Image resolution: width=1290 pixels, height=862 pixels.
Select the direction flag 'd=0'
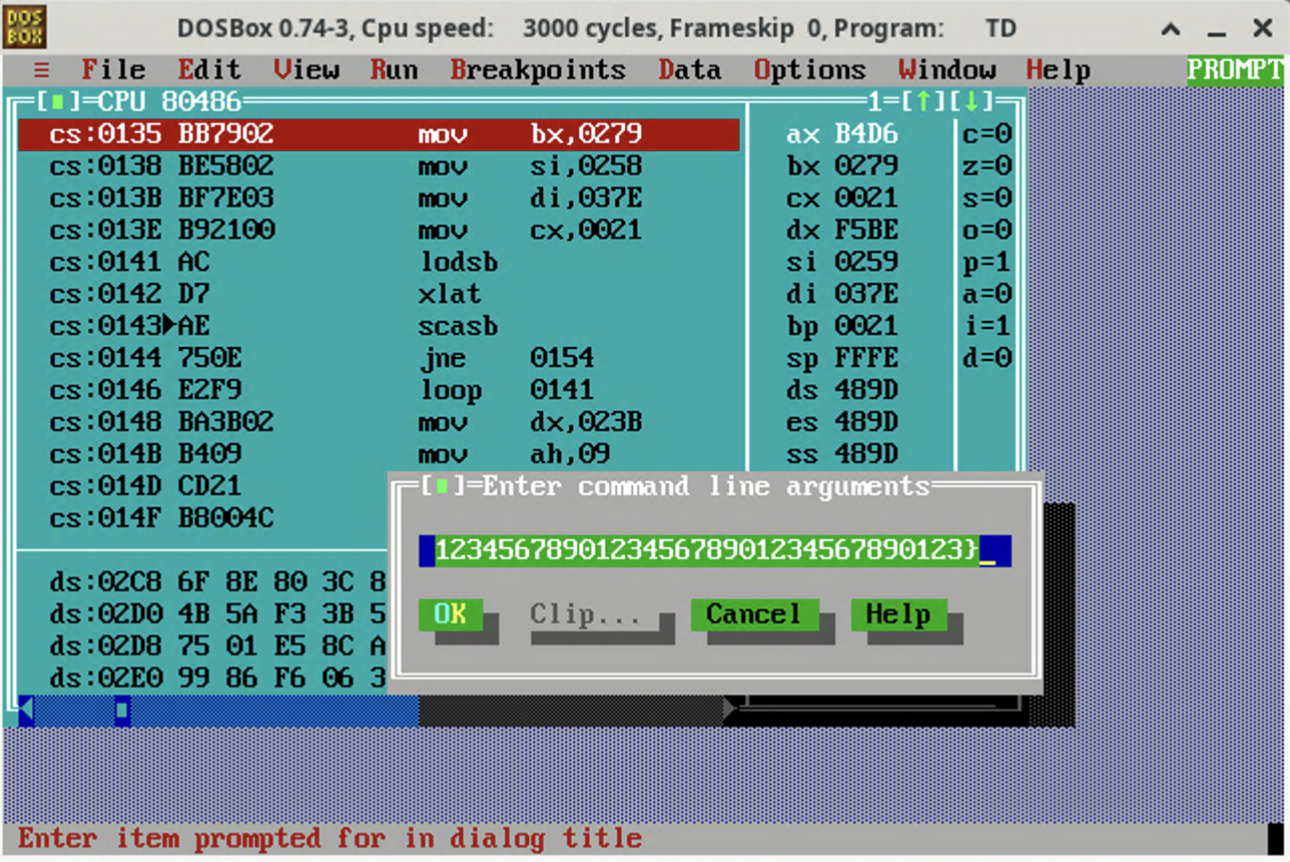(987, 358)
